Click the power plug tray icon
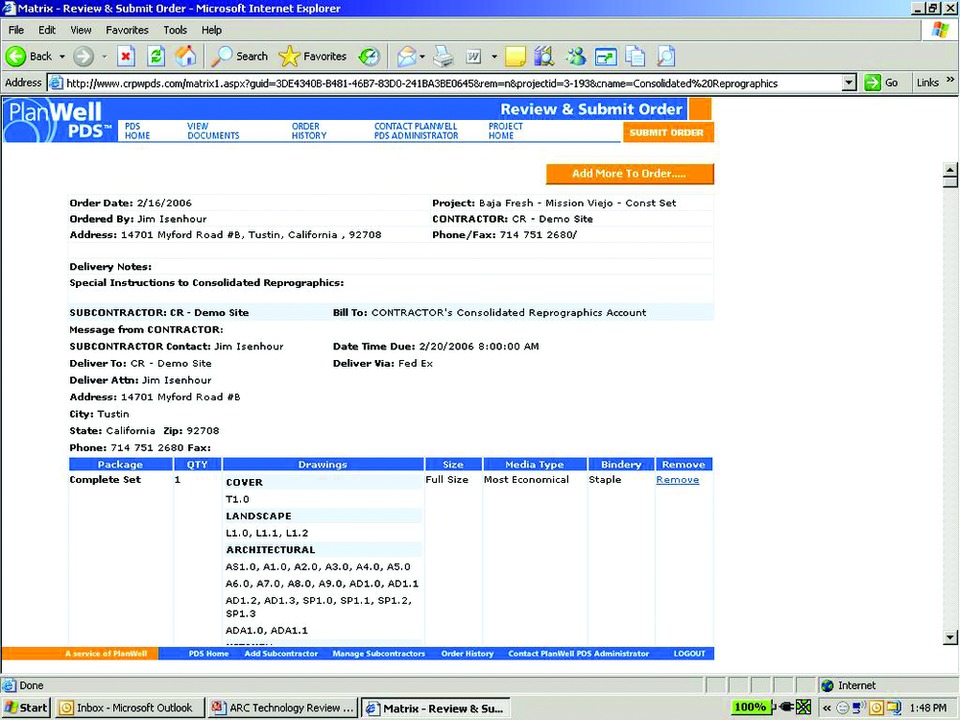This screenshot has height=720, width=960. pyautogui.click(x=784, y=707)
